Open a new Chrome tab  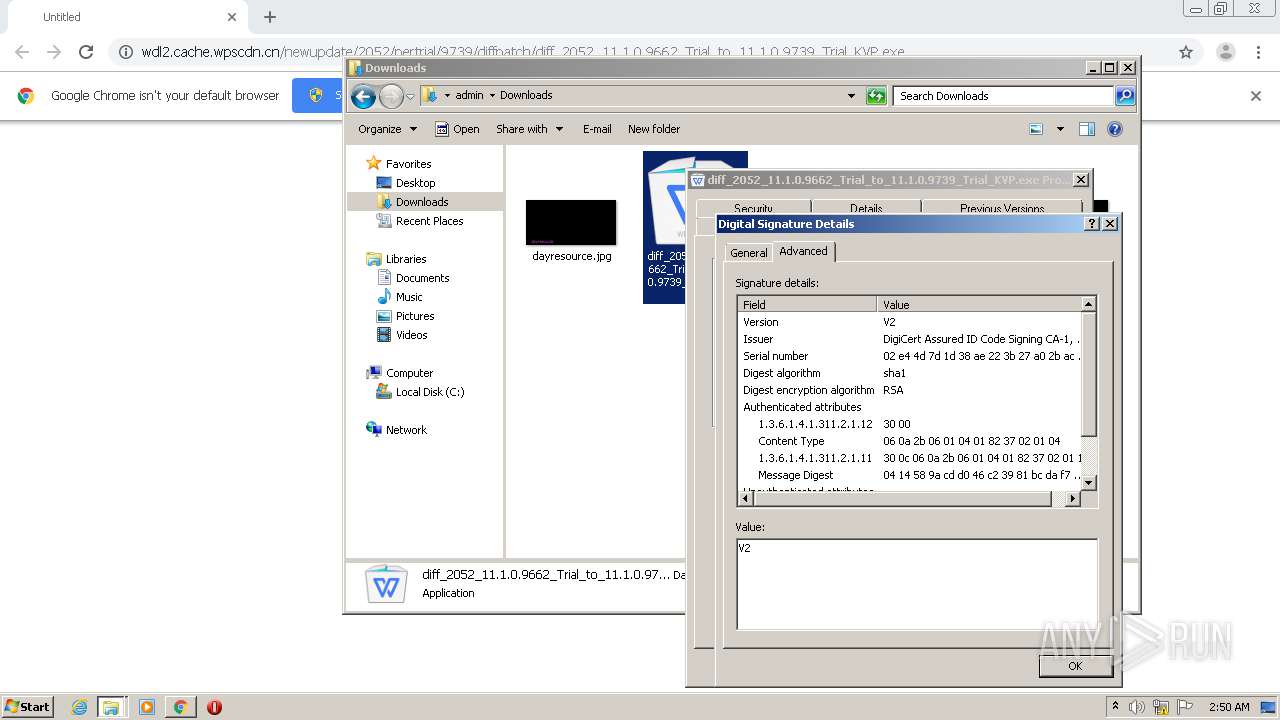click(270, 17)
